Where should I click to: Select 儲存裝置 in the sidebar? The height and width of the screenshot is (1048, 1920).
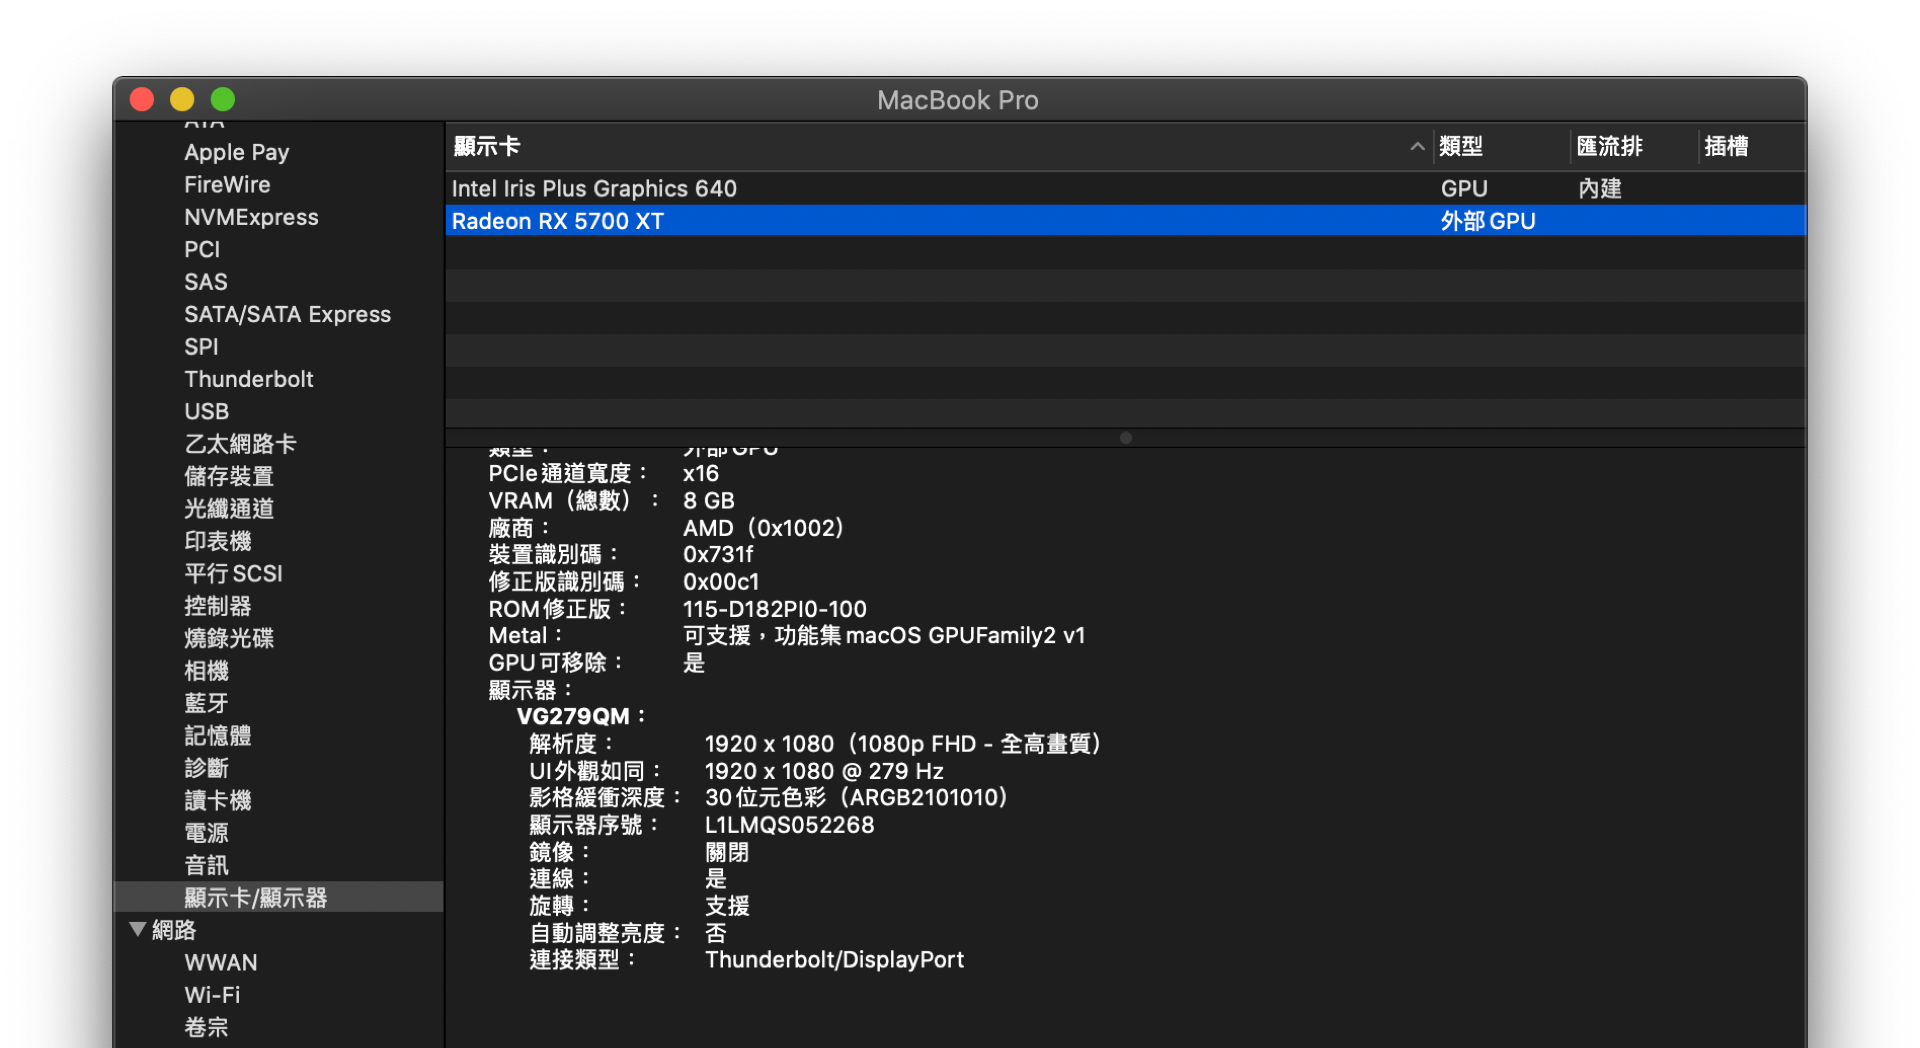click(x=229, y=476)
